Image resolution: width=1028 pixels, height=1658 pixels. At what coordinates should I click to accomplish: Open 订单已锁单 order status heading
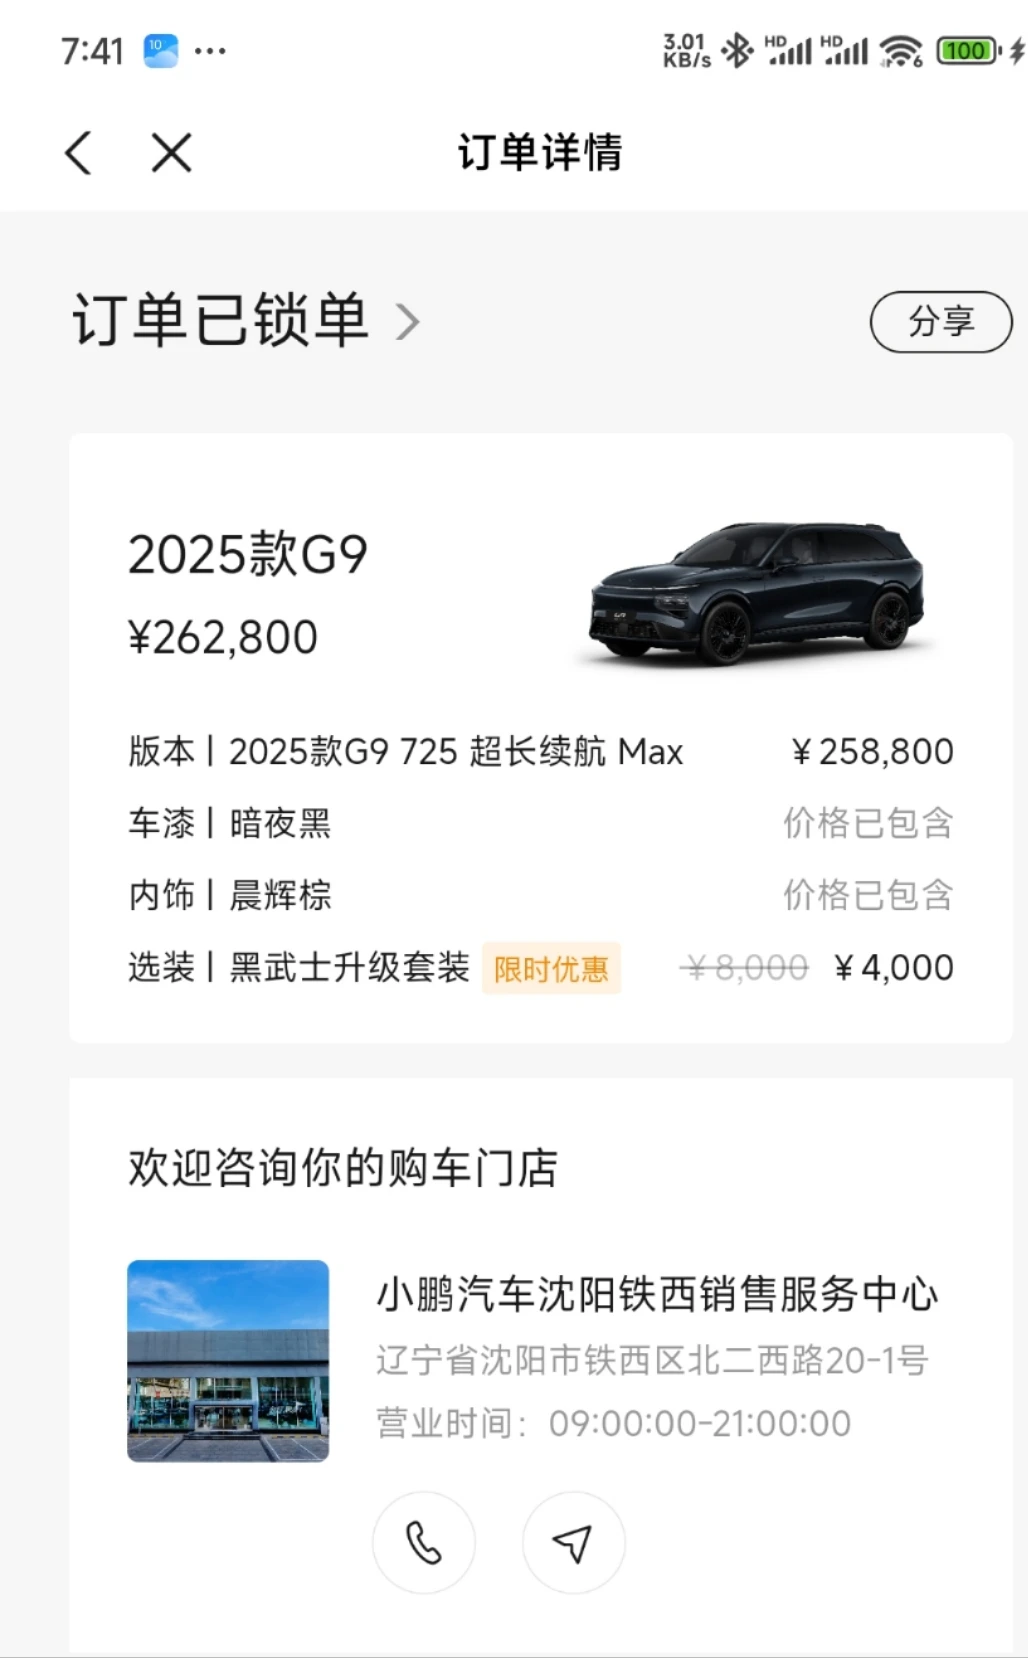coord(220,321)
